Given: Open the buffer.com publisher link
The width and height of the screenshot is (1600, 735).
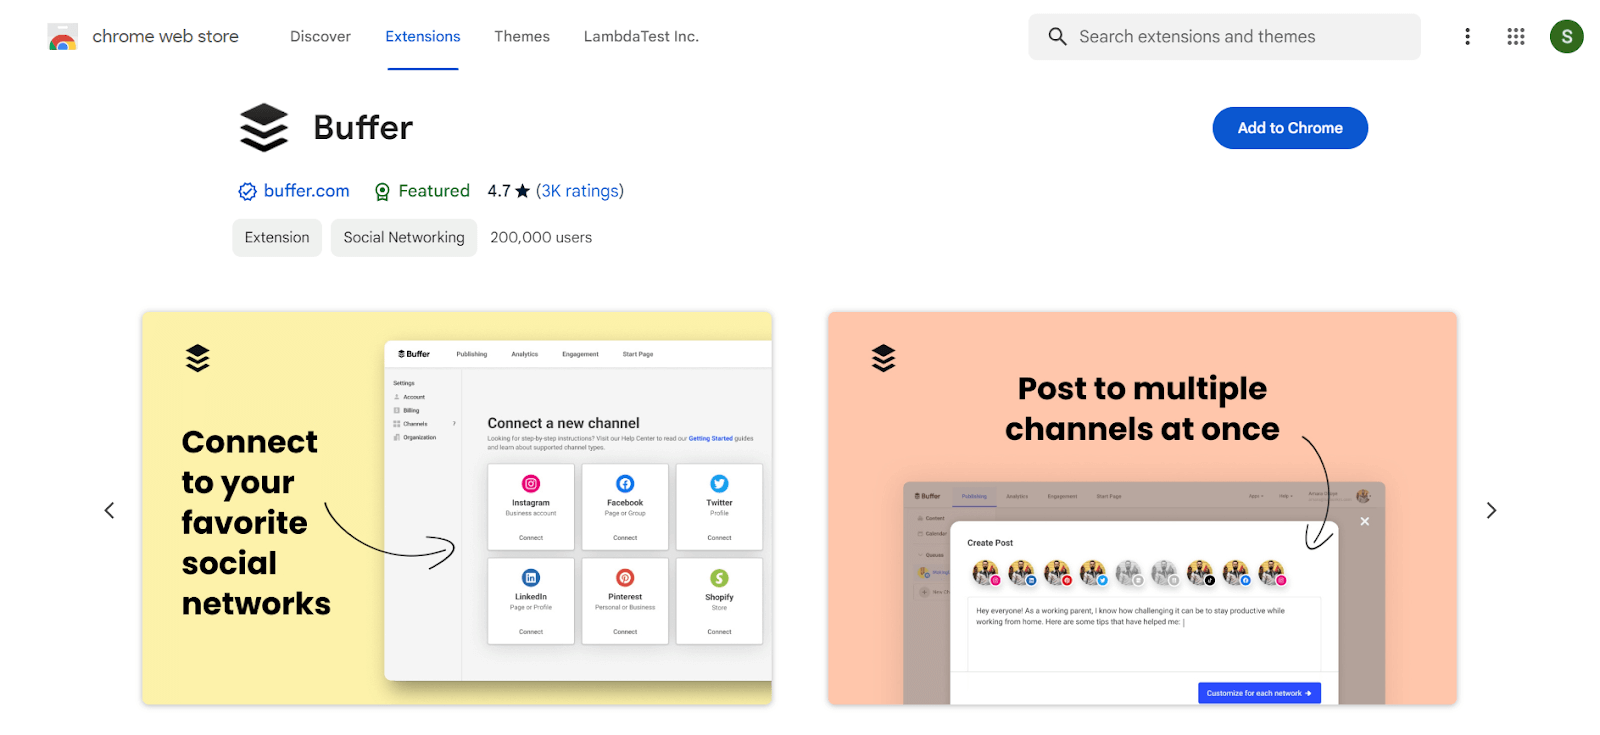Looking at the screenshot, I should point(306,191).
